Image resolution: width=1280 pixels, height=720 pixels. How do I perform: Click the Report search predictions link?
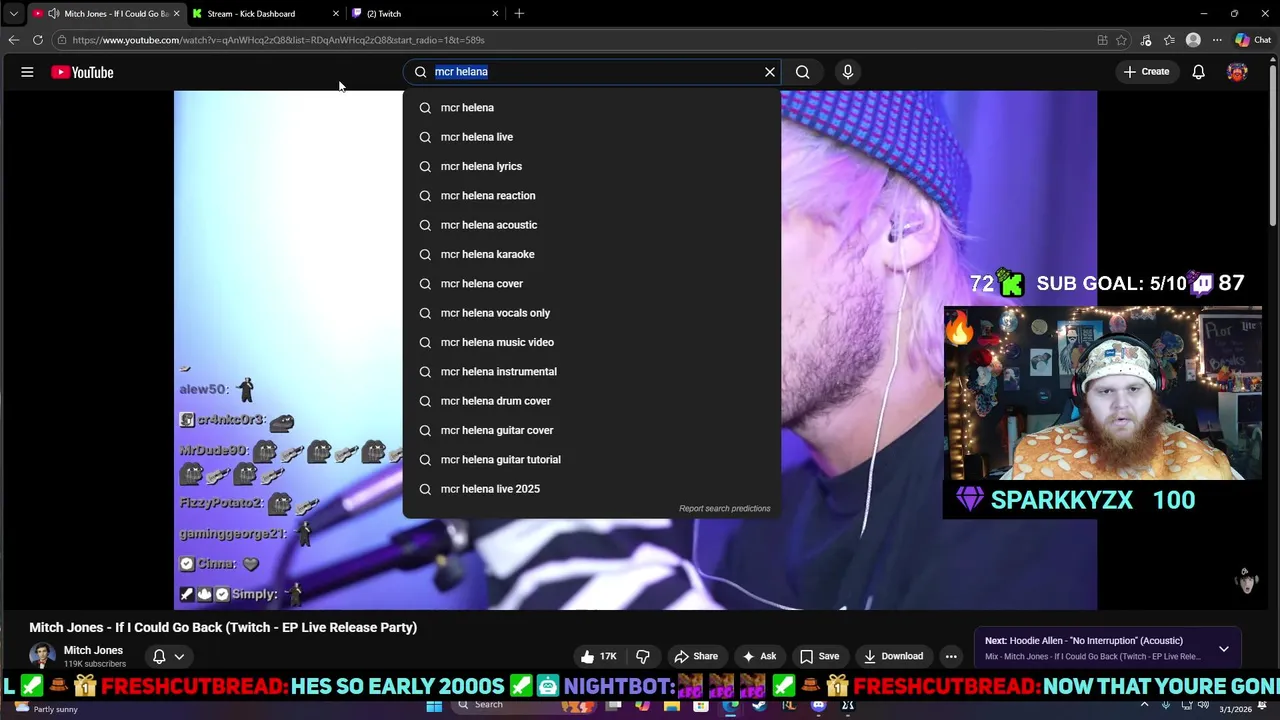click(725, 508)
